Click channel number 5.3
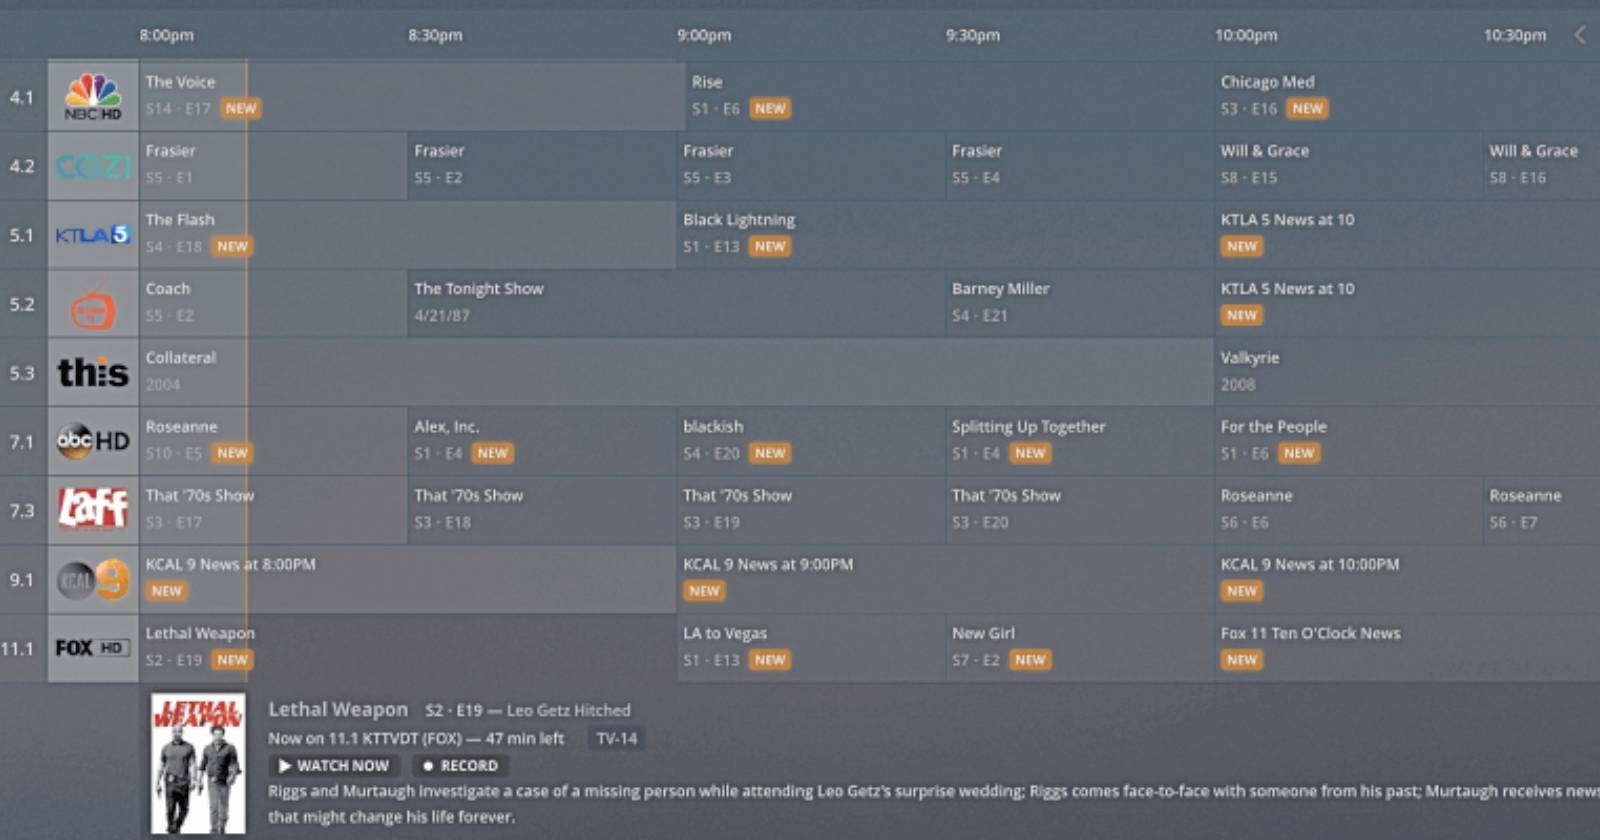The width and height of the screenshot is (1600, 840). click(x=21, y=373)
